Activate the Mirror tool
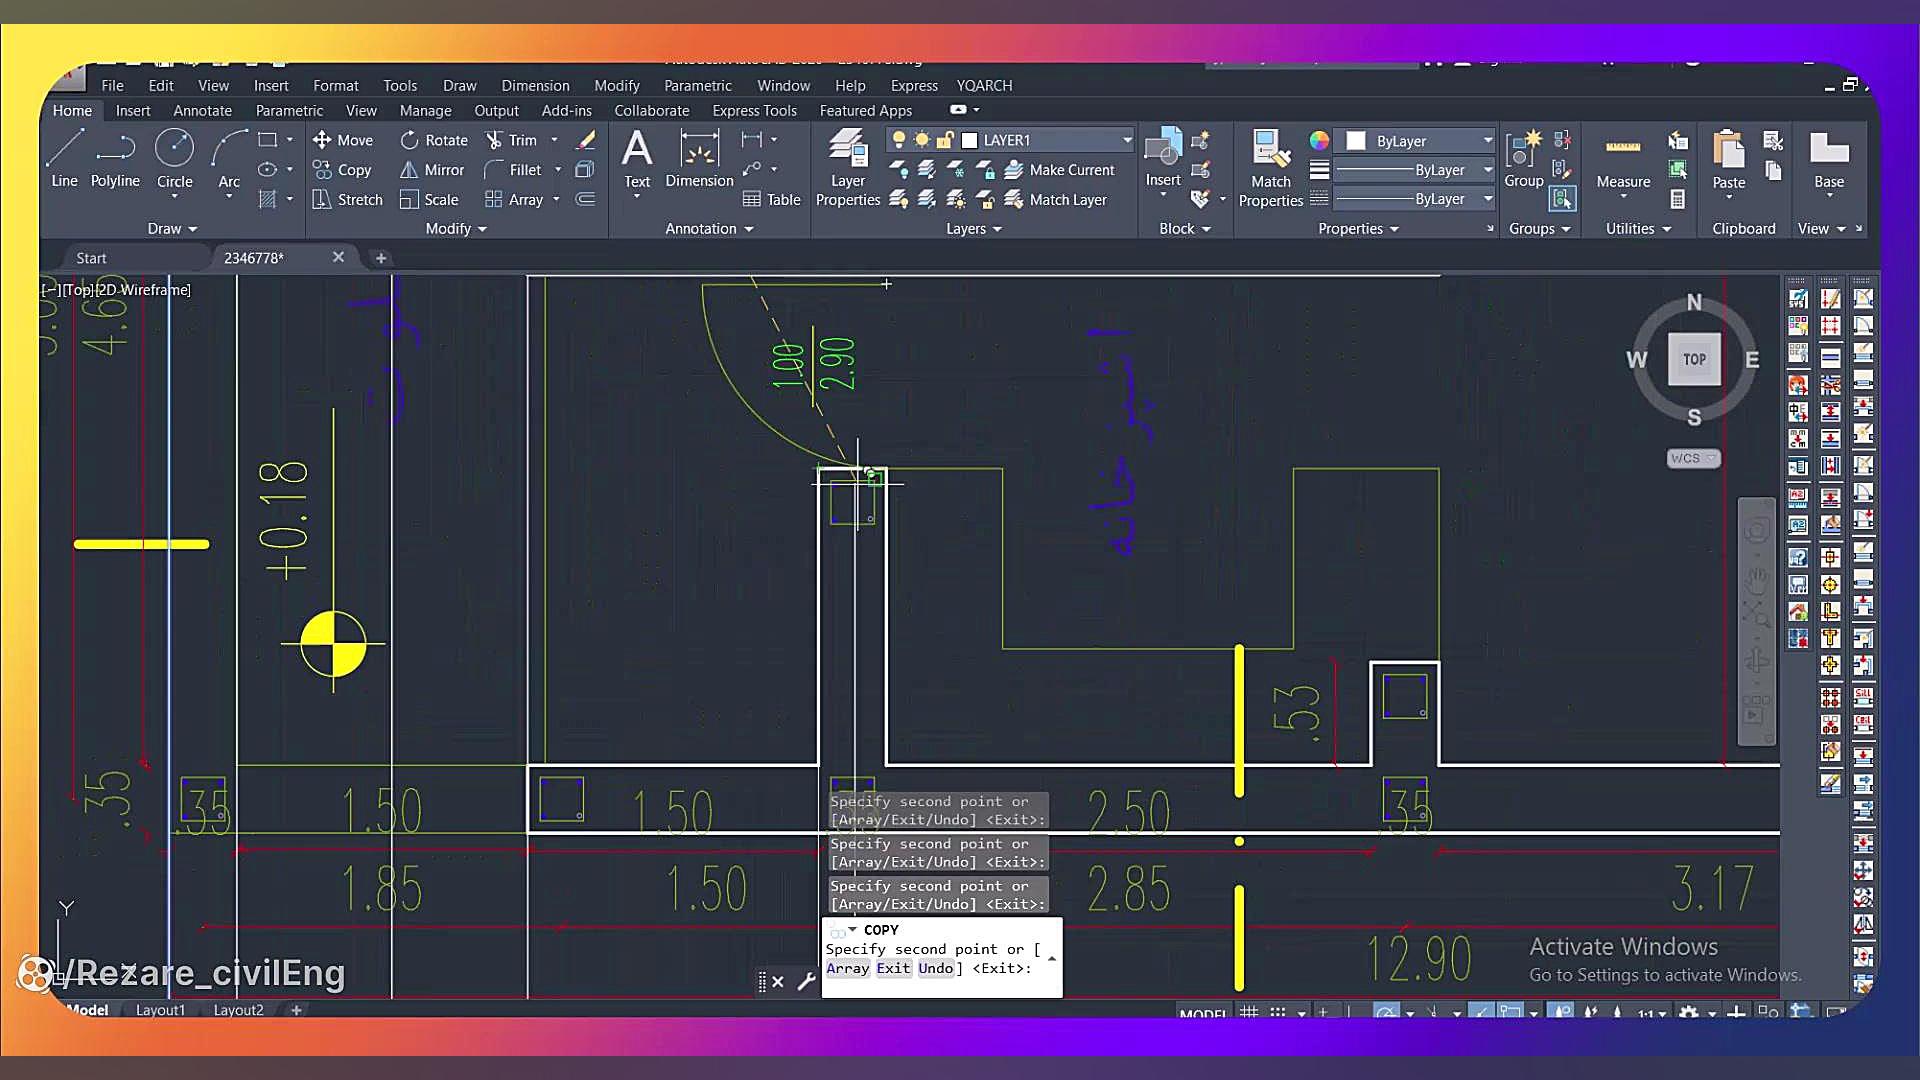1920x1080 pixels. click(x=432, y=170)
